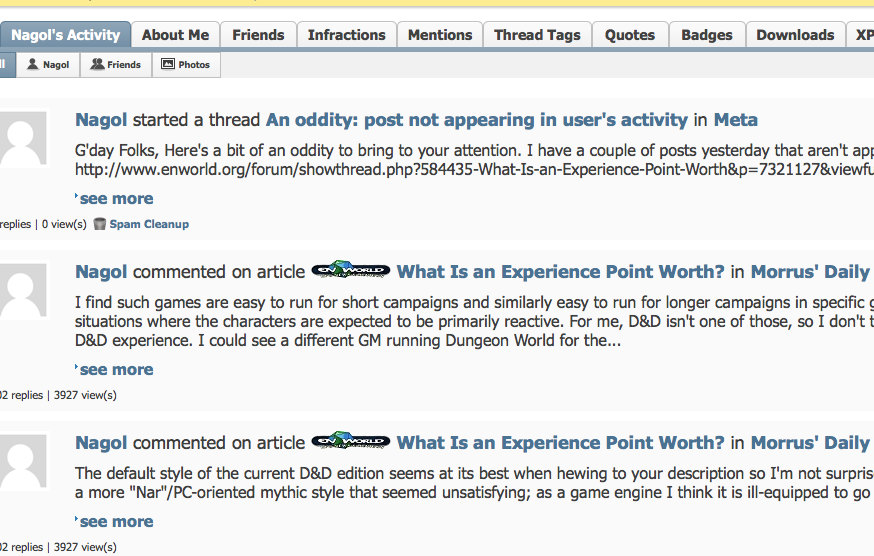
Task: Expand 'see more' in the second activity entry
Action: pos(116,369)
